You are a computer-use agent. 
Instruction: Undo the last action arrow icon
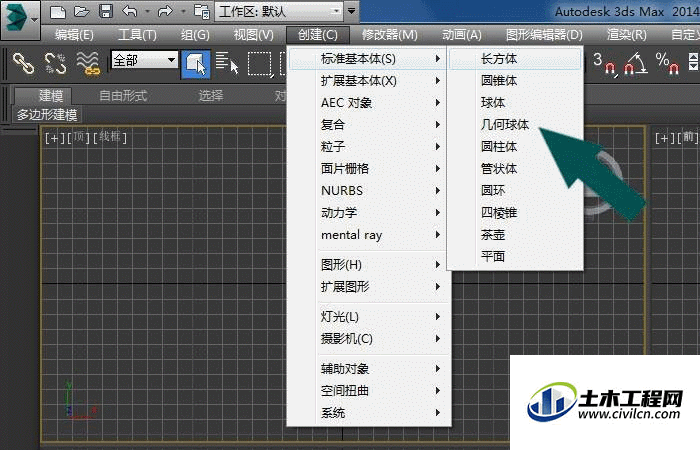pos(129,11)
